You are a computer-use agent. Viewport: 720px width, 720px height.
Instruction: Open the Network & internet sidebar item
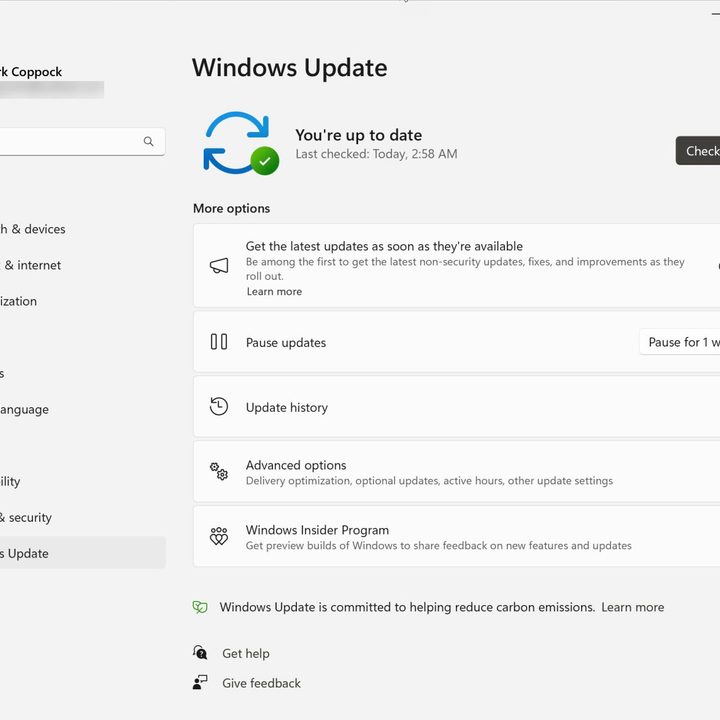83,265
